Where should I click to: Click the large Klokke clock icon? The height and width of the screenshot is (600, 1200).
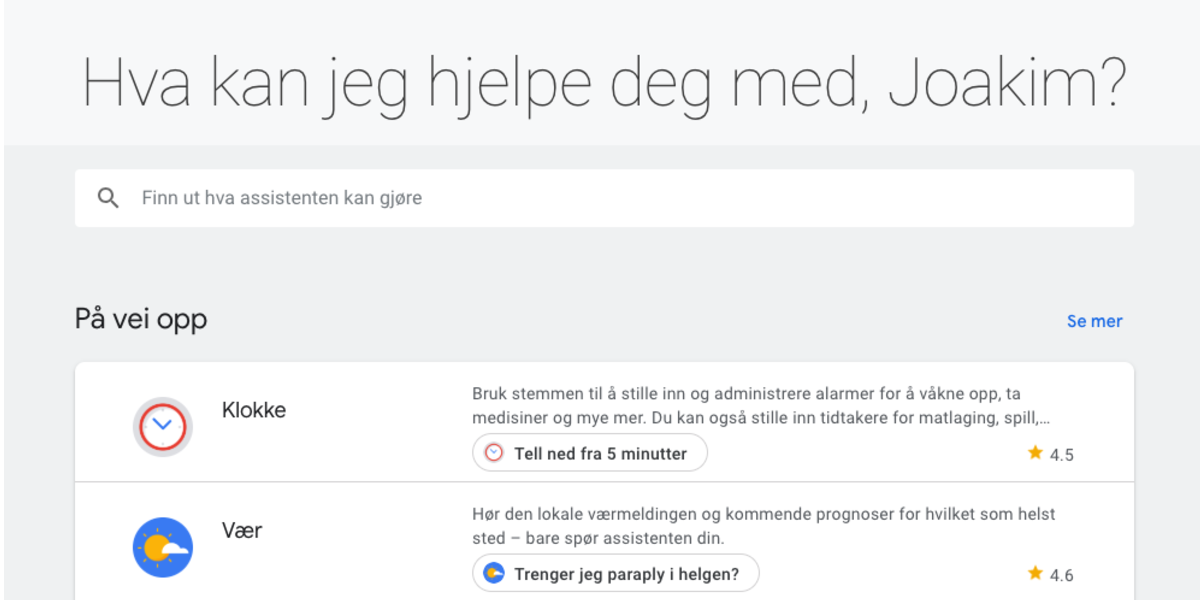[x=163, y=427]
